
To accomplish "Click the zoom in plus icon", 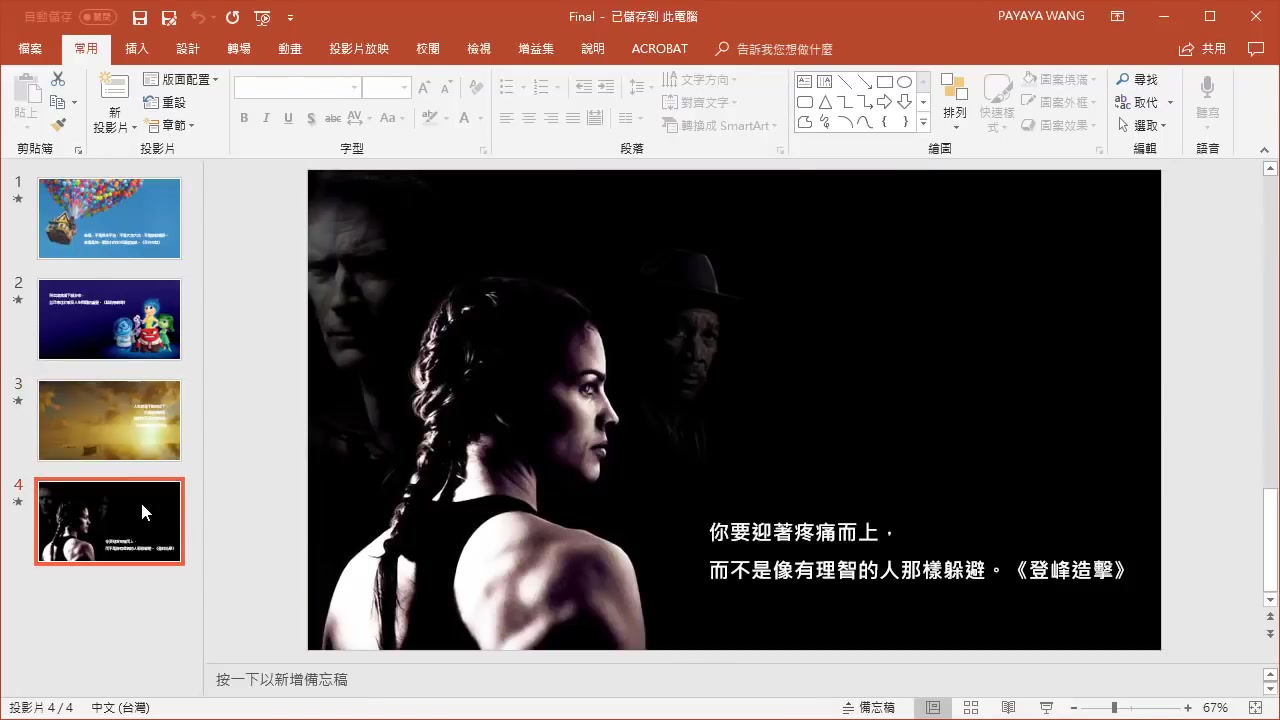I will pyautogui.click(x=1187, y=707).
